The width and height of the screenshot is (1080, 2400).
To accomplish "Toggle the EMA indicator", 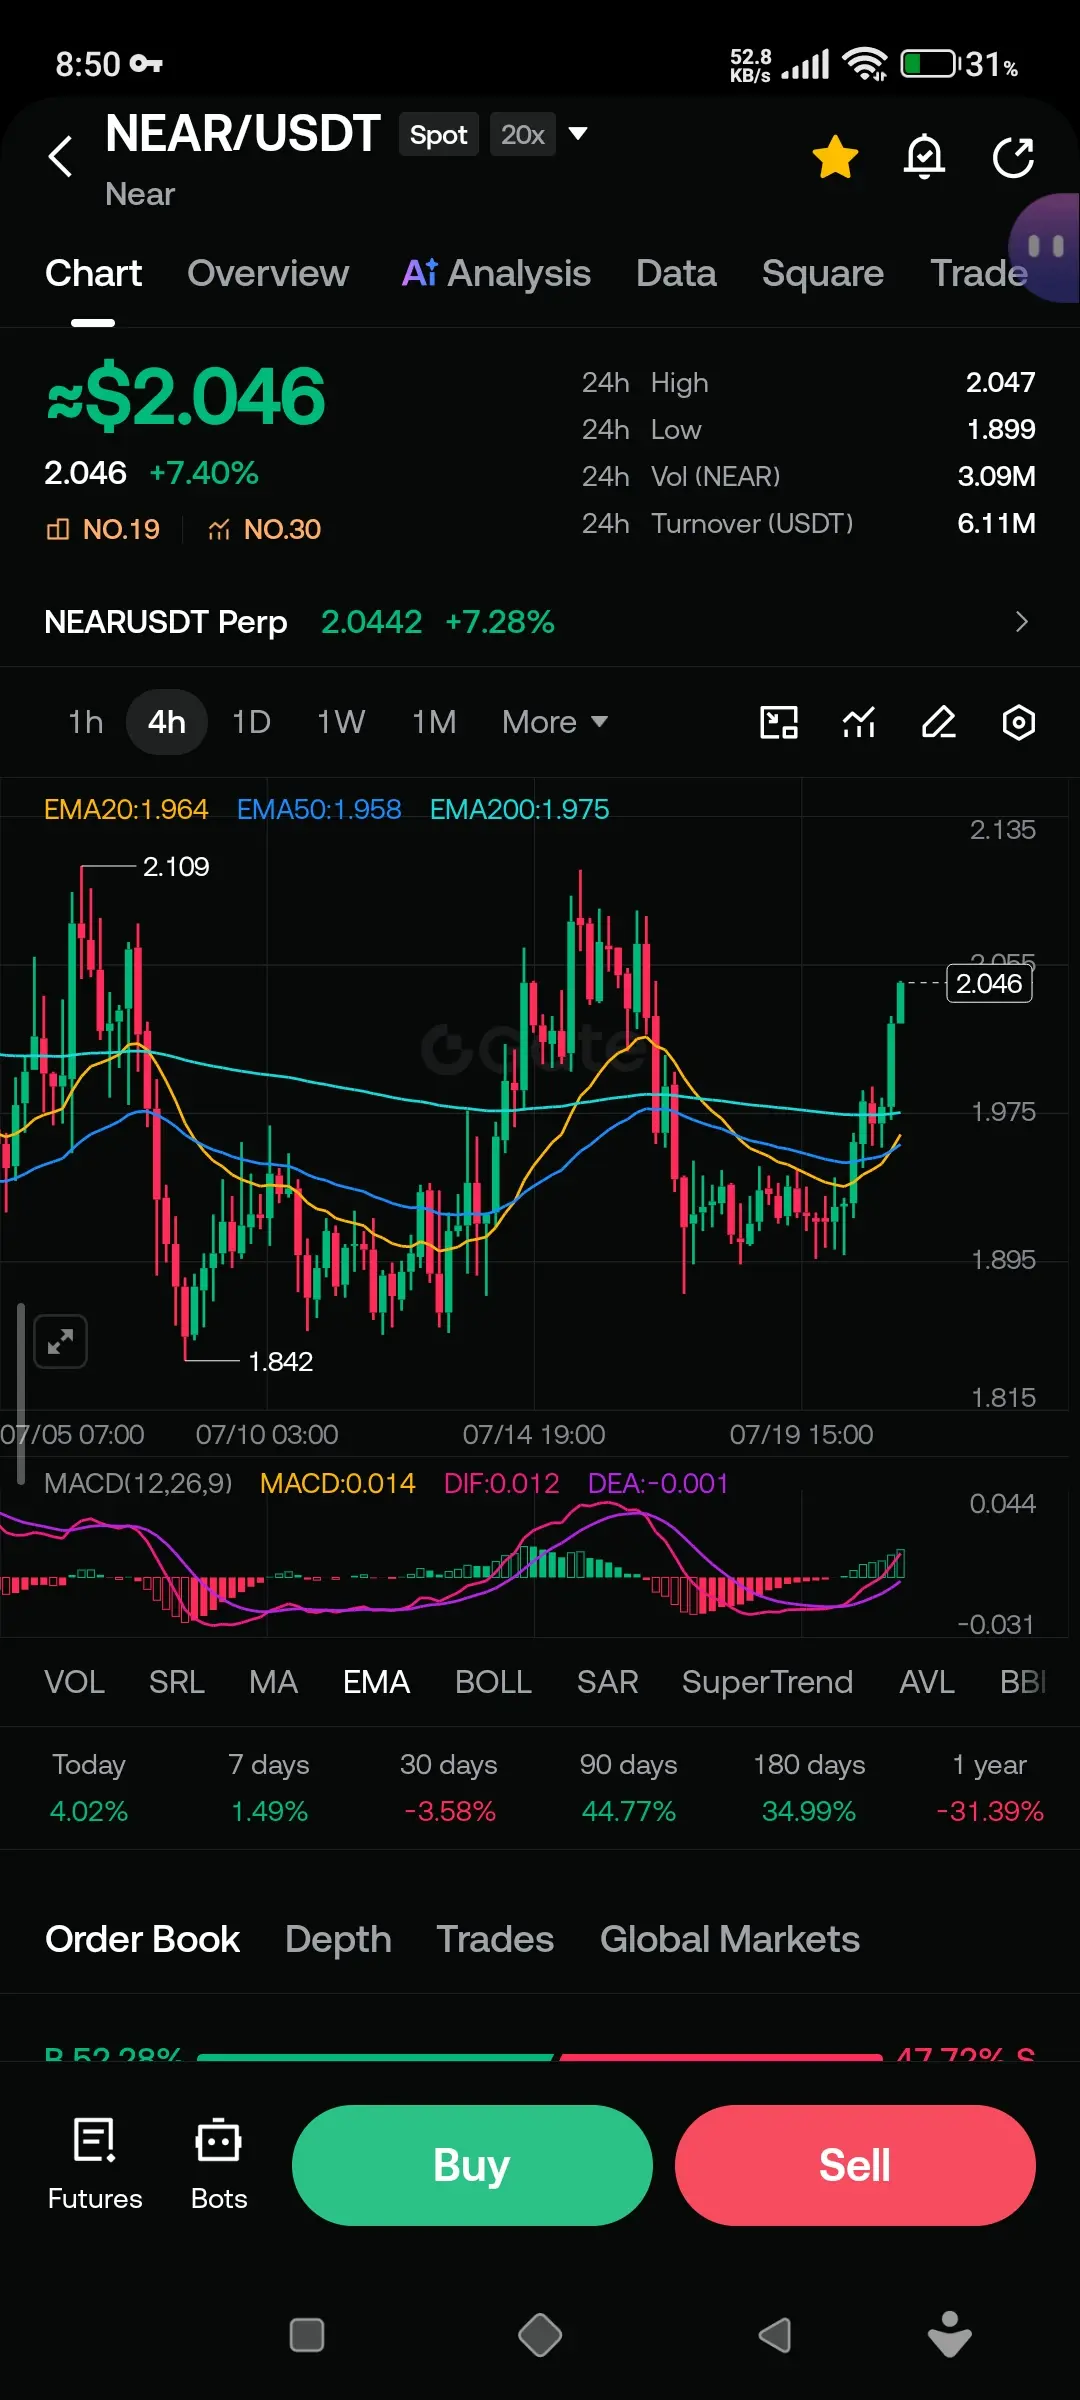I will point(377,1682).
